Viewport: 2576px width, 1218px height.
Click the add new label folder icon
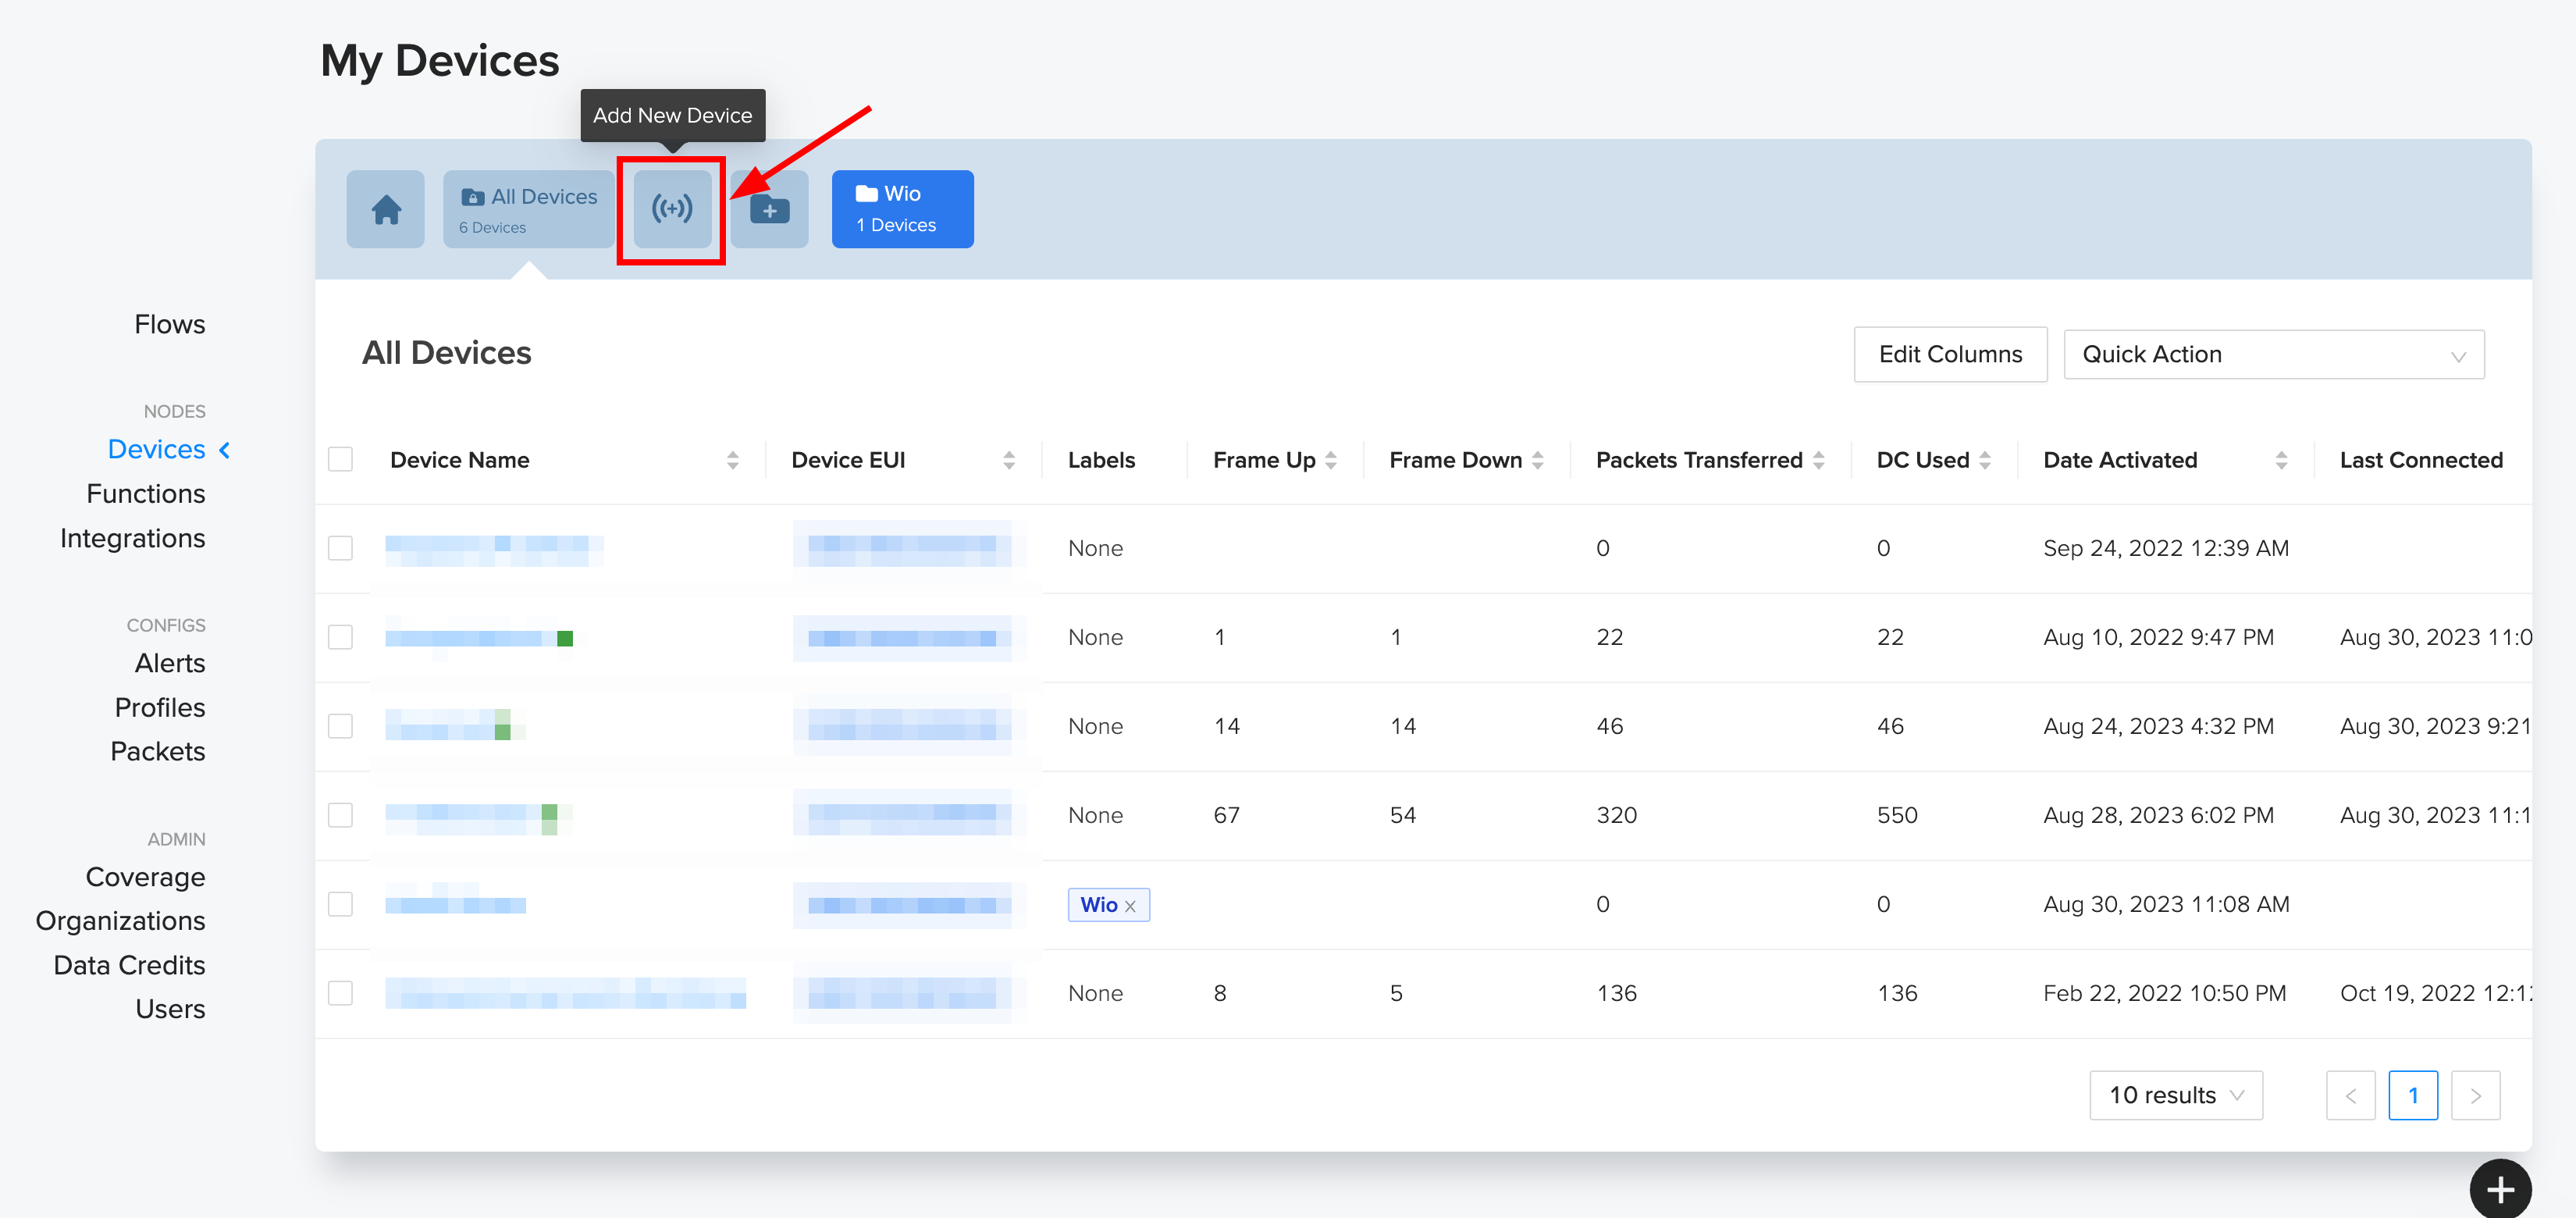tap(769, 209)
